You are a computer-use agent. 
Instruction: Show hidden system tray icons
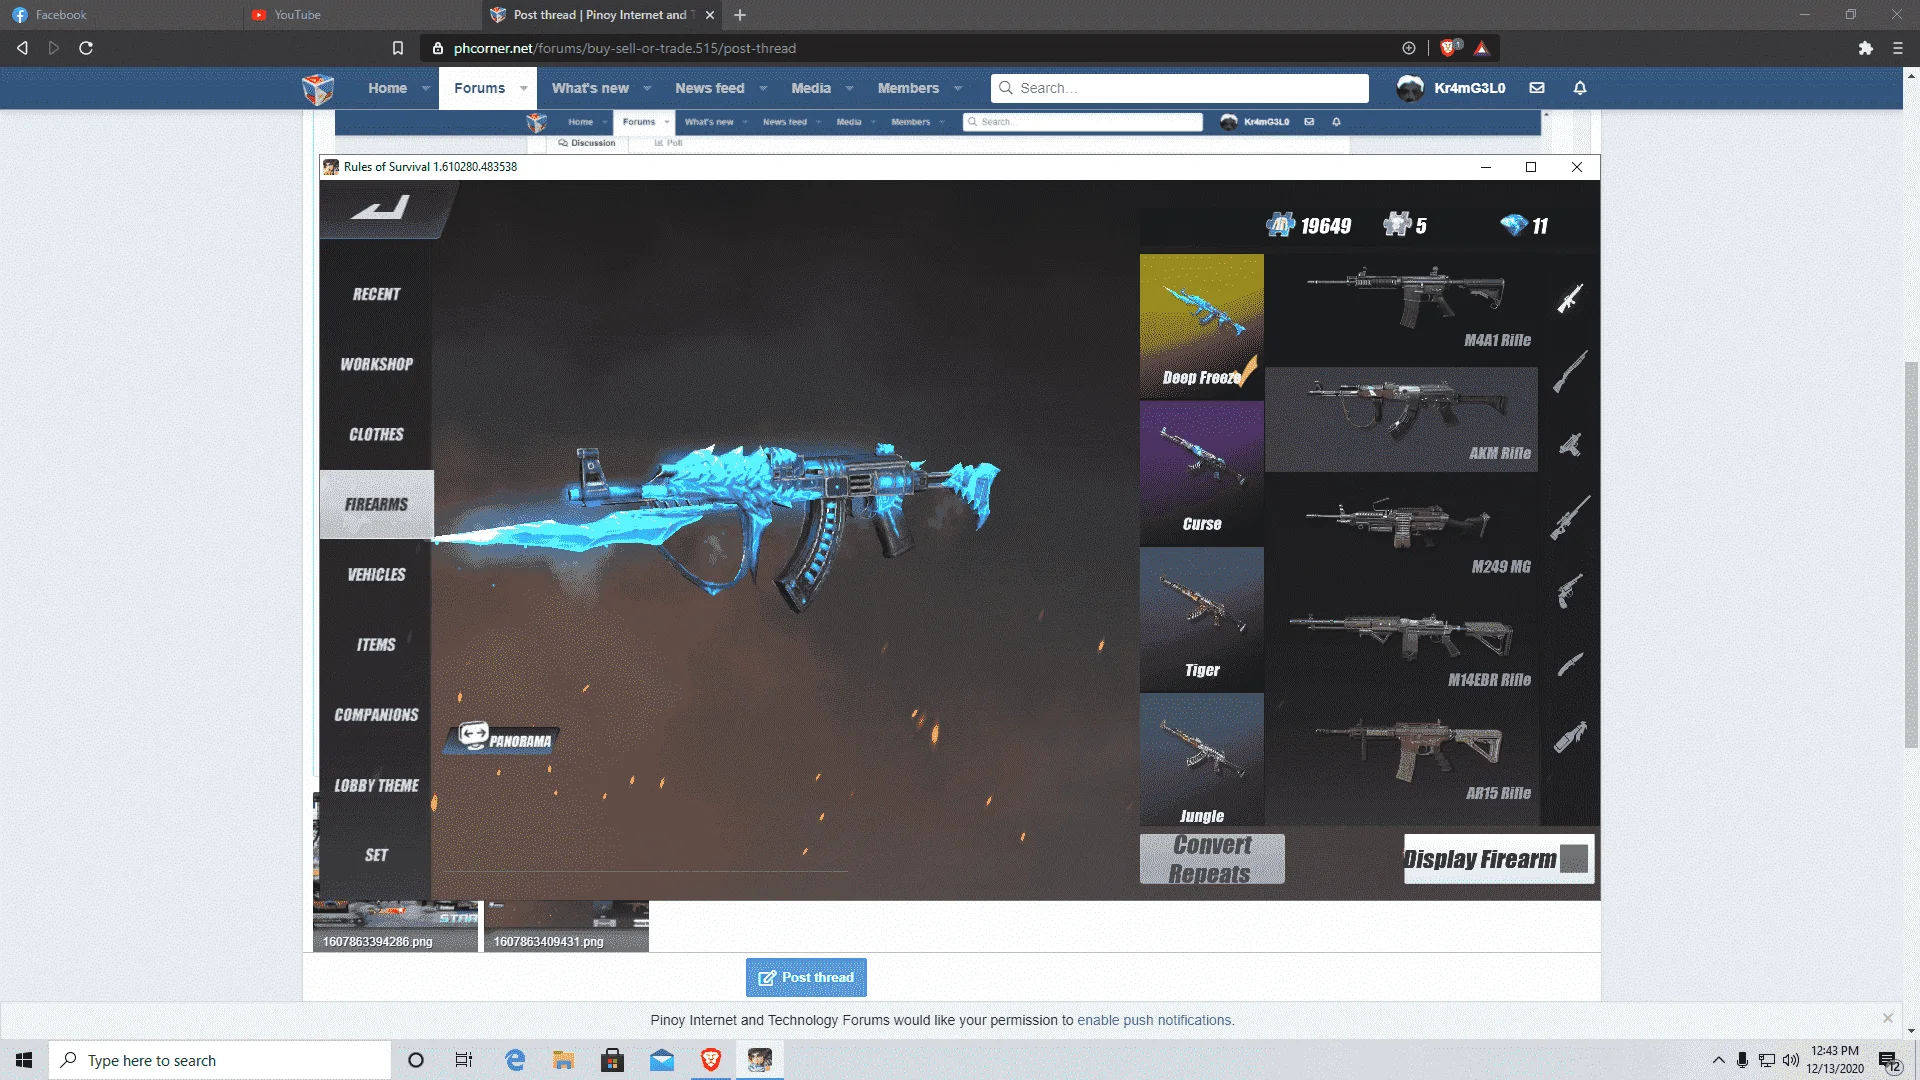[1719, 1060]
